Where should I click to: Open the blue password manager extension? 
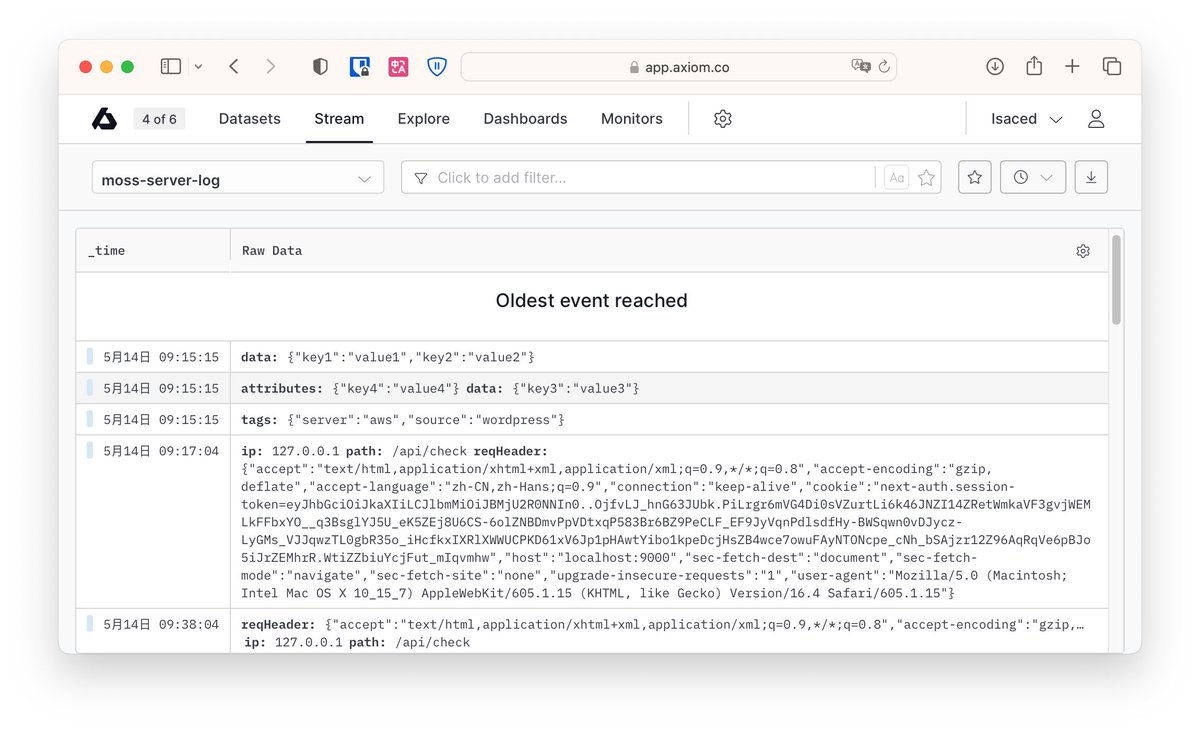coord(360,66)
